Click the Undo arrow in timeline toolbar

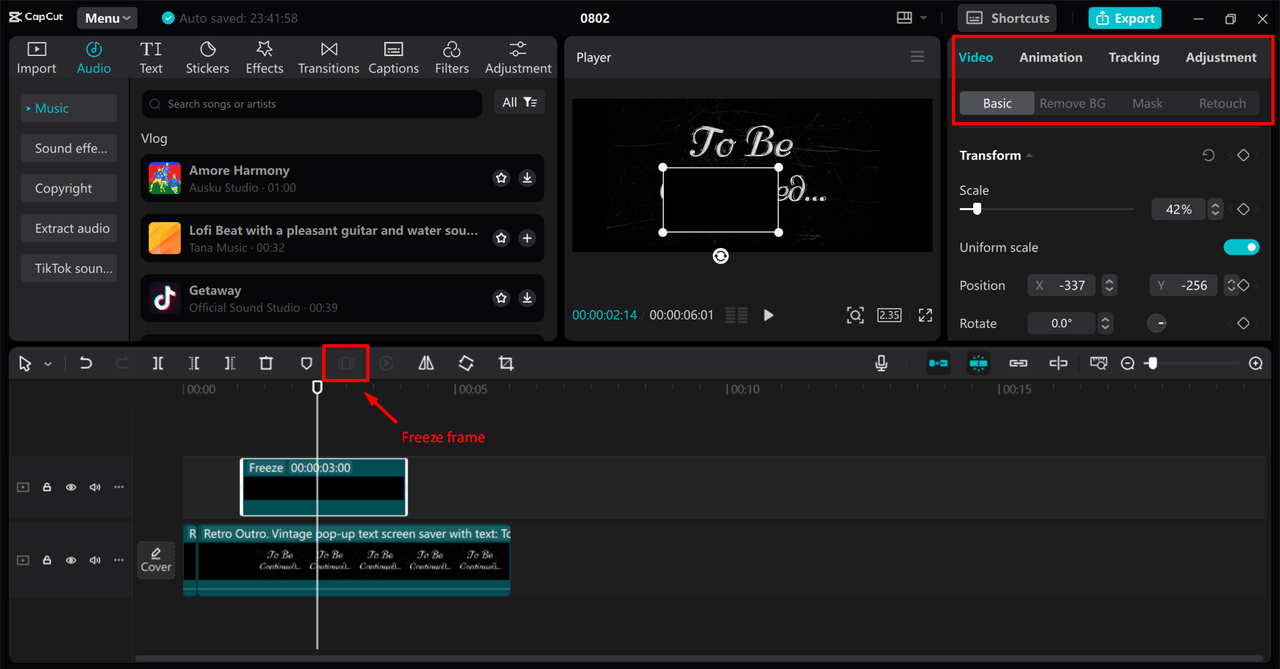point(86,363)
